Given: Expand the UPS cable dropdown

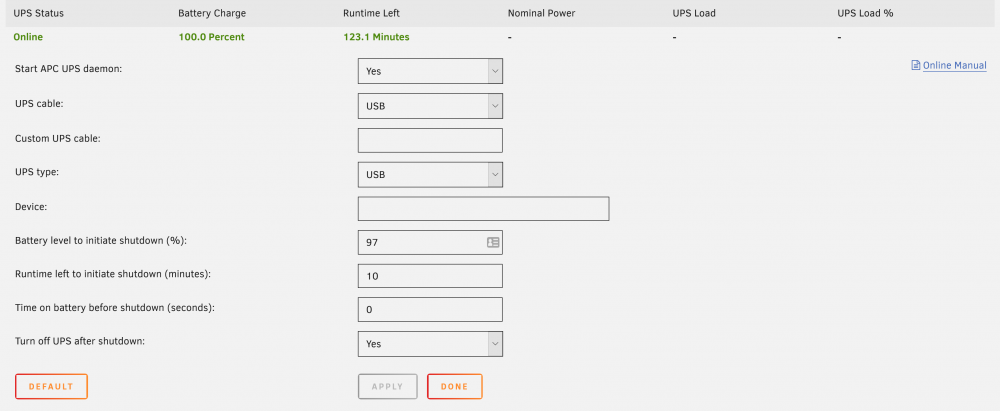Looking at the screenshot, I should tap(430, 106).
